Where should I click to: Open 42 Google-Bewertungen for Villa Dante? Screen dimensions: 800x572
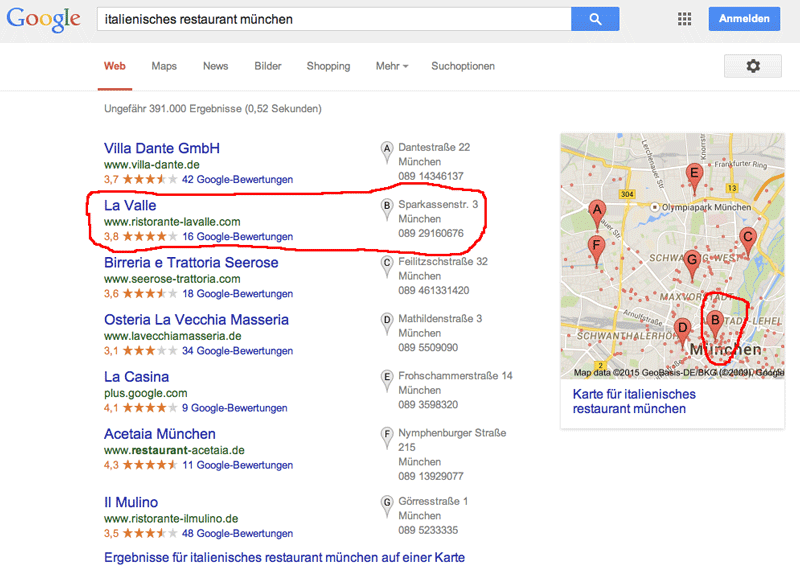click(x=237, y=180)
